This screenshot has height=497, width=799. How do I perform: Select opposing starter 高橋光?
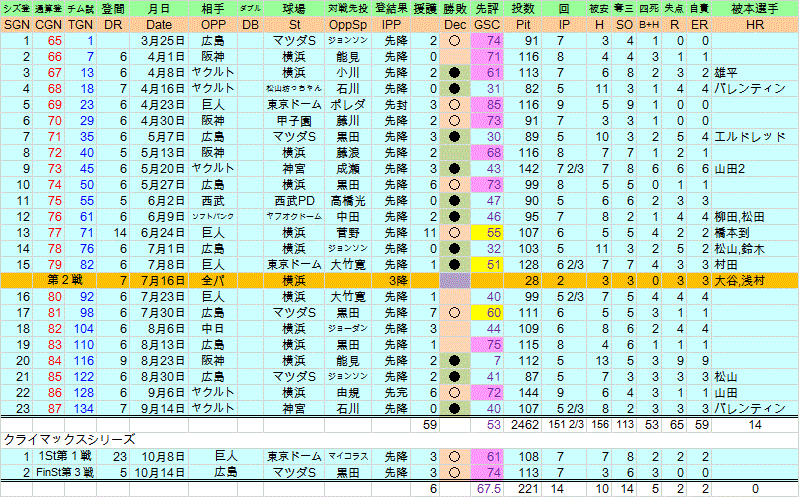click(x=348, y=201)
